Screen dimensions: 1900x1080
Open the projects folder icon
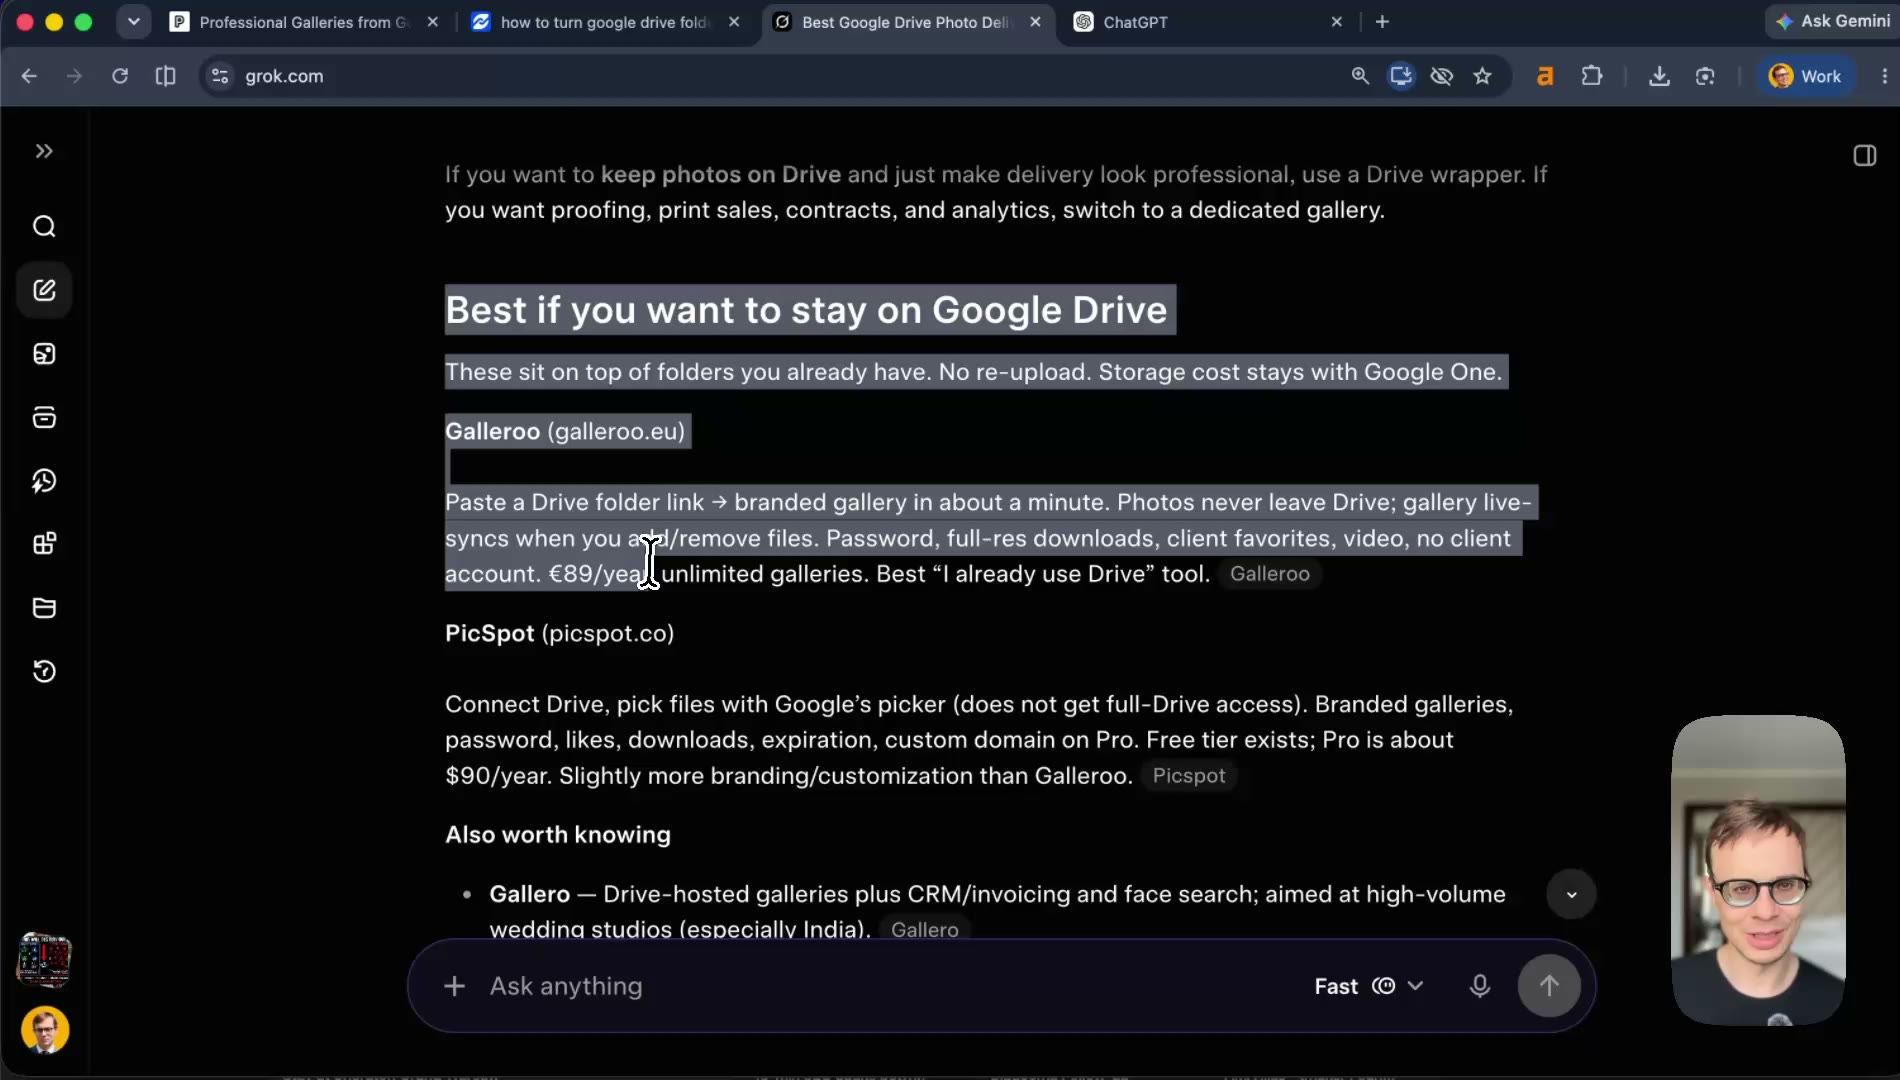[44, 608]
